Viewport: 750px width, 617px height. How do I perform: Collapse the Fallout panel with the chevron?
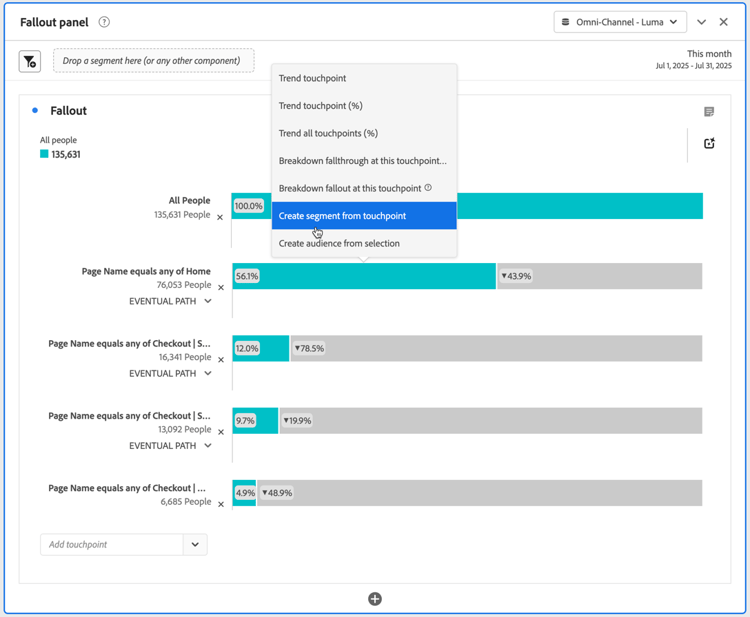[x=701, y=22]
